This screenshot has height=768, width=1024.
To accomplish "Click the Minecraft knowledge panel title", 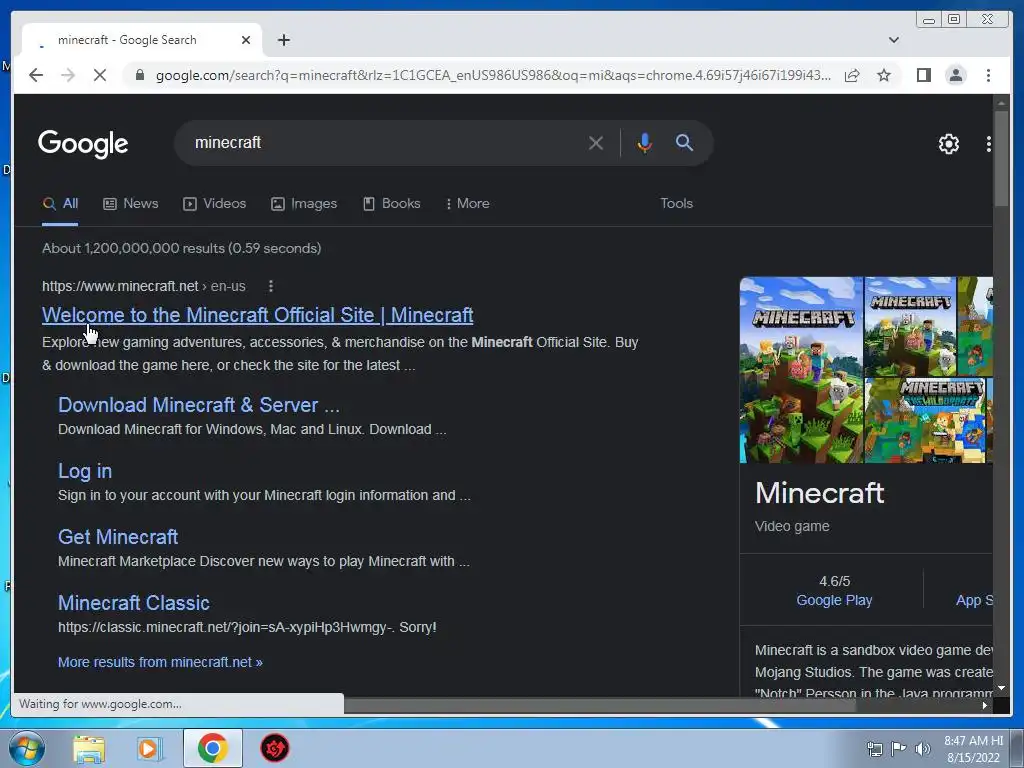I will coord(820,492).
